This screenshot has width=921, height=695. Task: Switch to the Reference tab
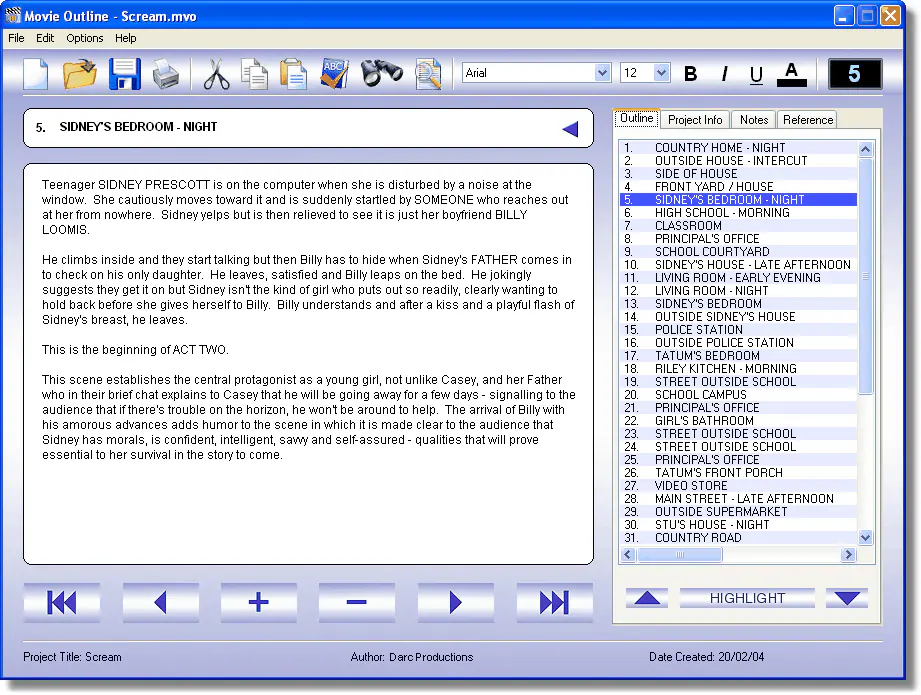[808, 120]
